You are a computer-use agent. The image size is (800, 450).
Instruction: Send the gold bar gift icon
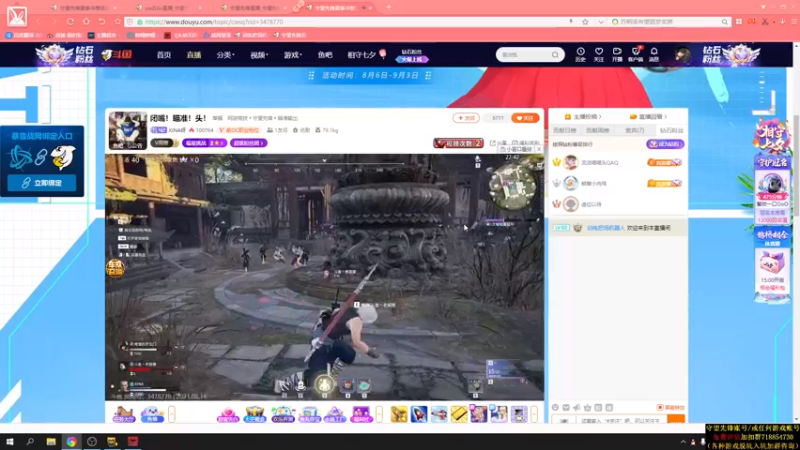(x=459, y=414)
